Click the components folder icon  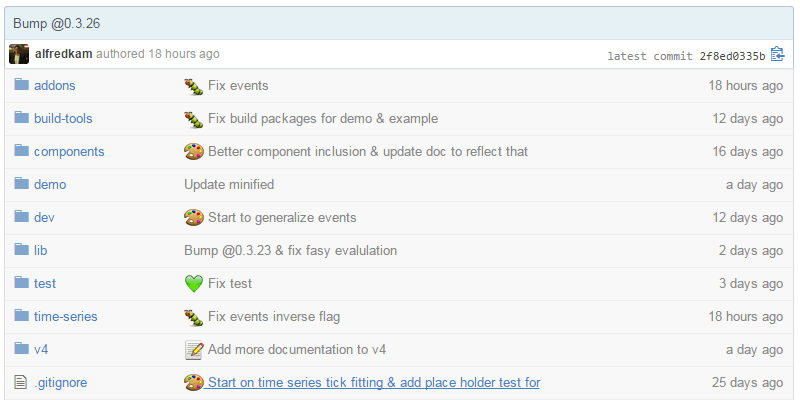tap(21, 151)
